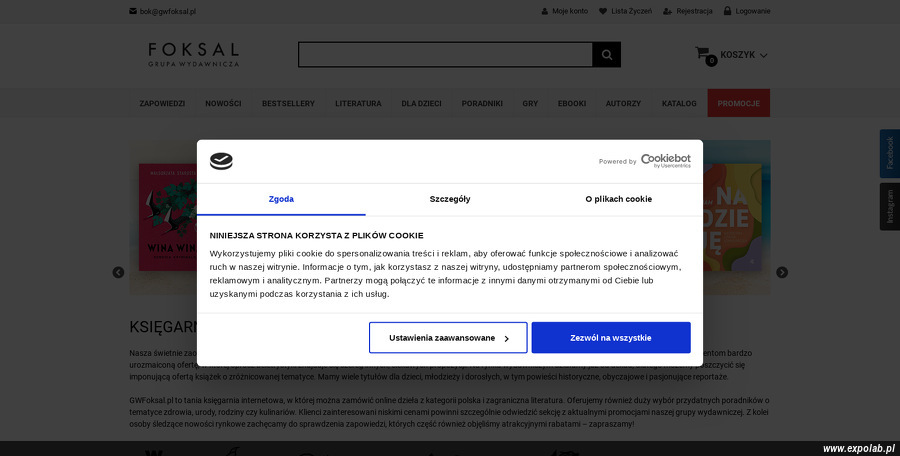Viewport: 900px width, 456px height.
Task: Open the Katalog menu
Action: 679,103
